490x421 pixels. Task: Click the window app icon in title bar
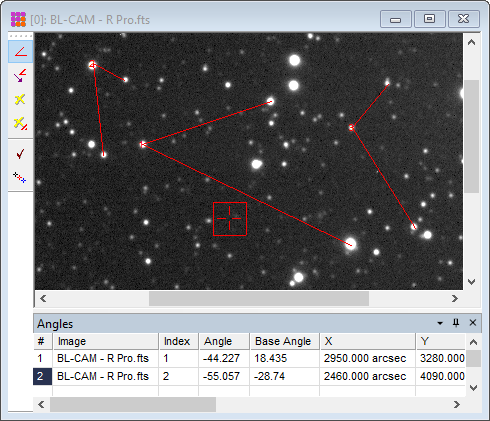pyautogui.click(x=18, y=19)
